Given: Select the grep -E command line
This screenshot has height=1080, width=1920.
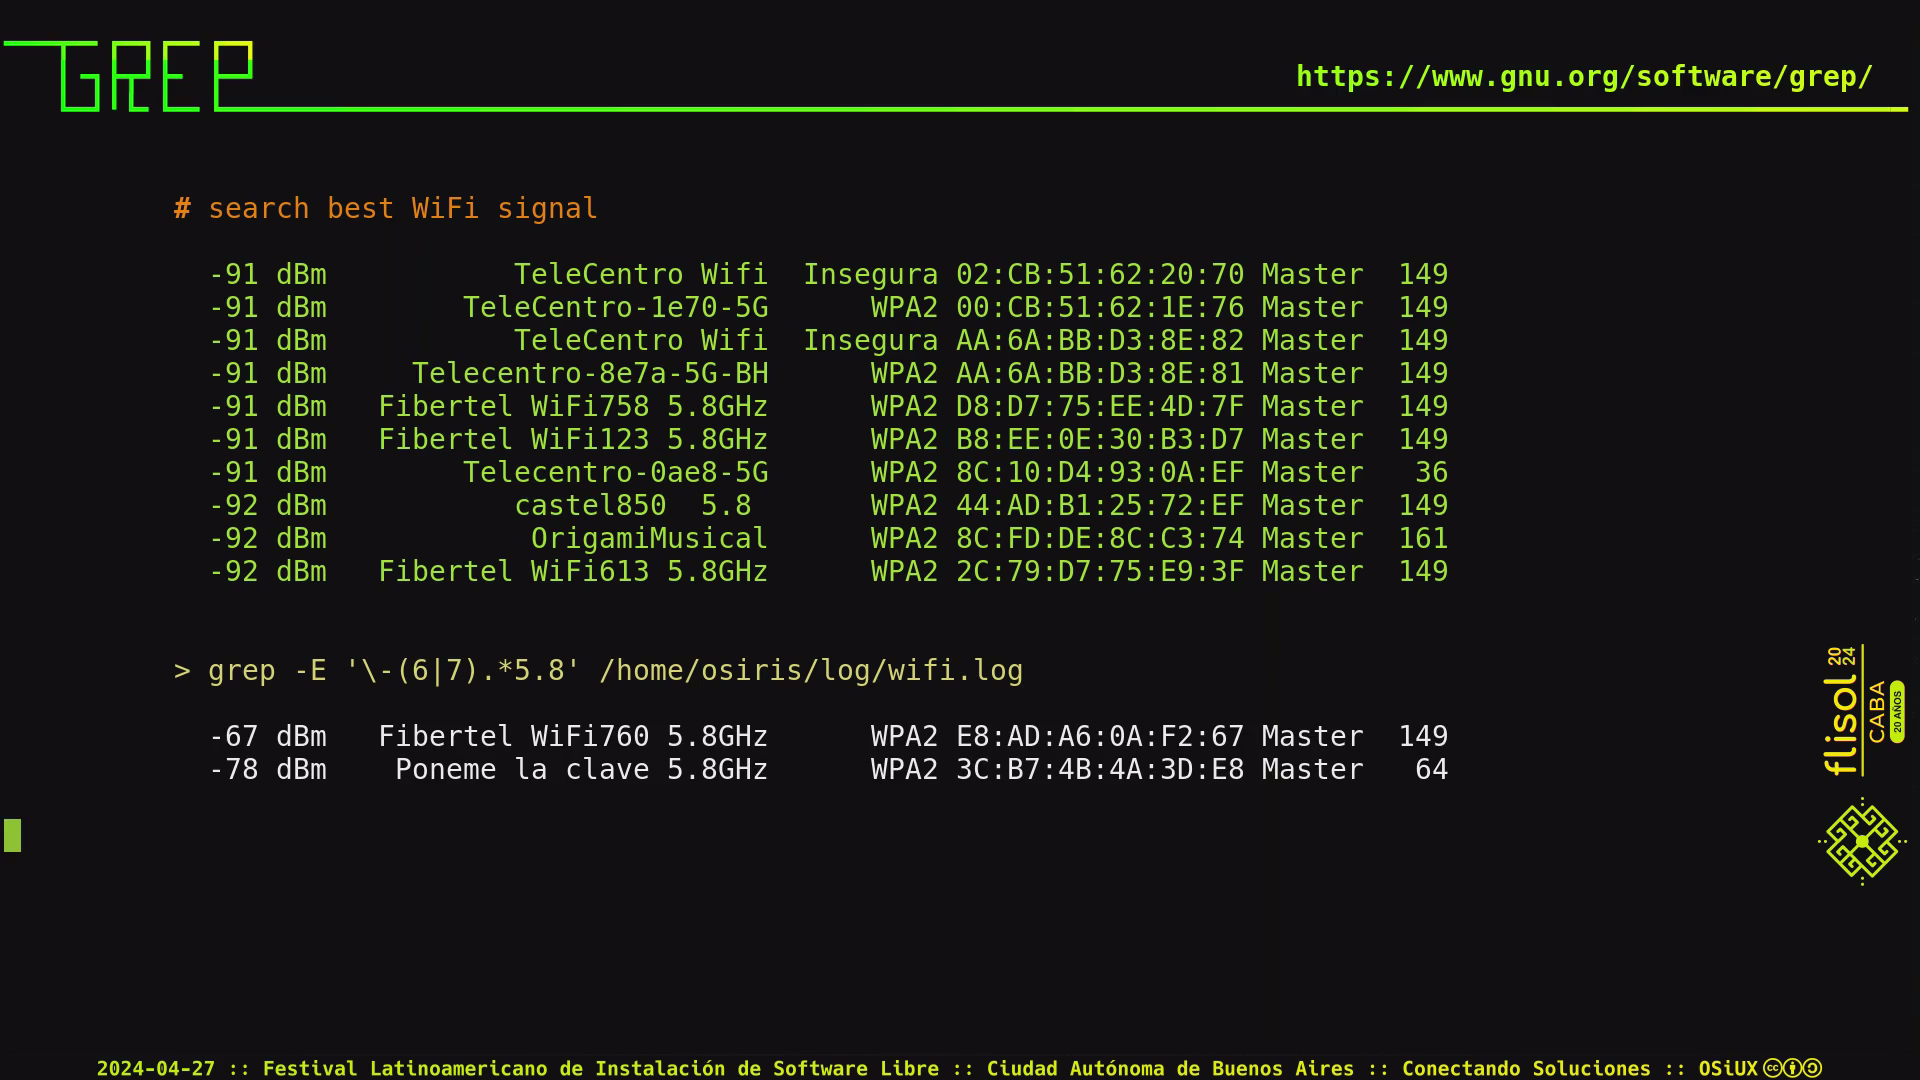Looking at the screenshot, I should tap(598, 670).
